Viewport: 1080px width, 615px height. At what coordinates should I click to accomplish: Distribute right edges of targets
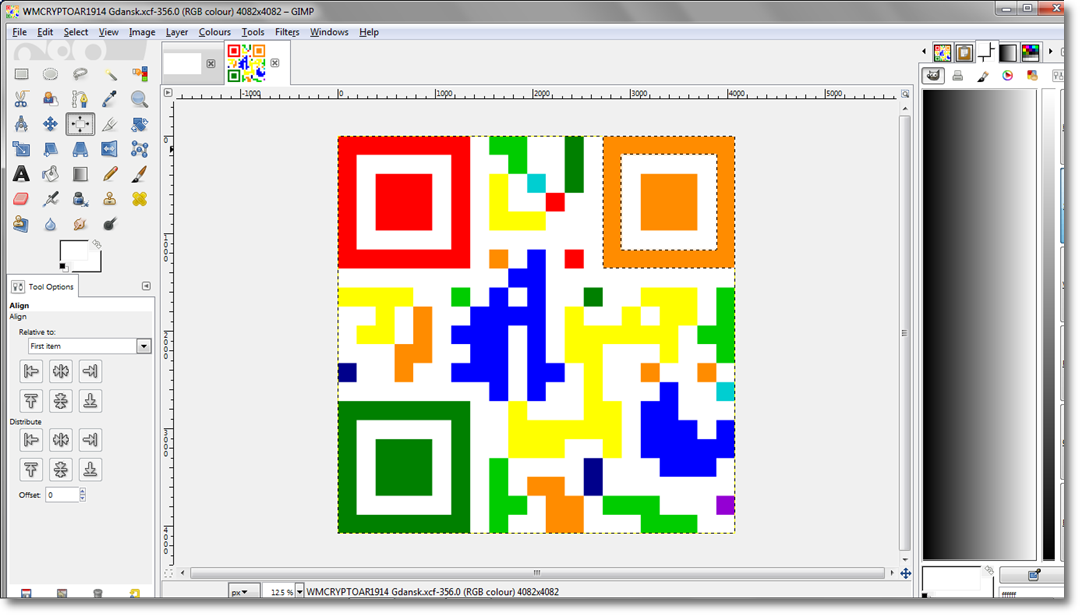pyautogui.click(x=90, y=439)
